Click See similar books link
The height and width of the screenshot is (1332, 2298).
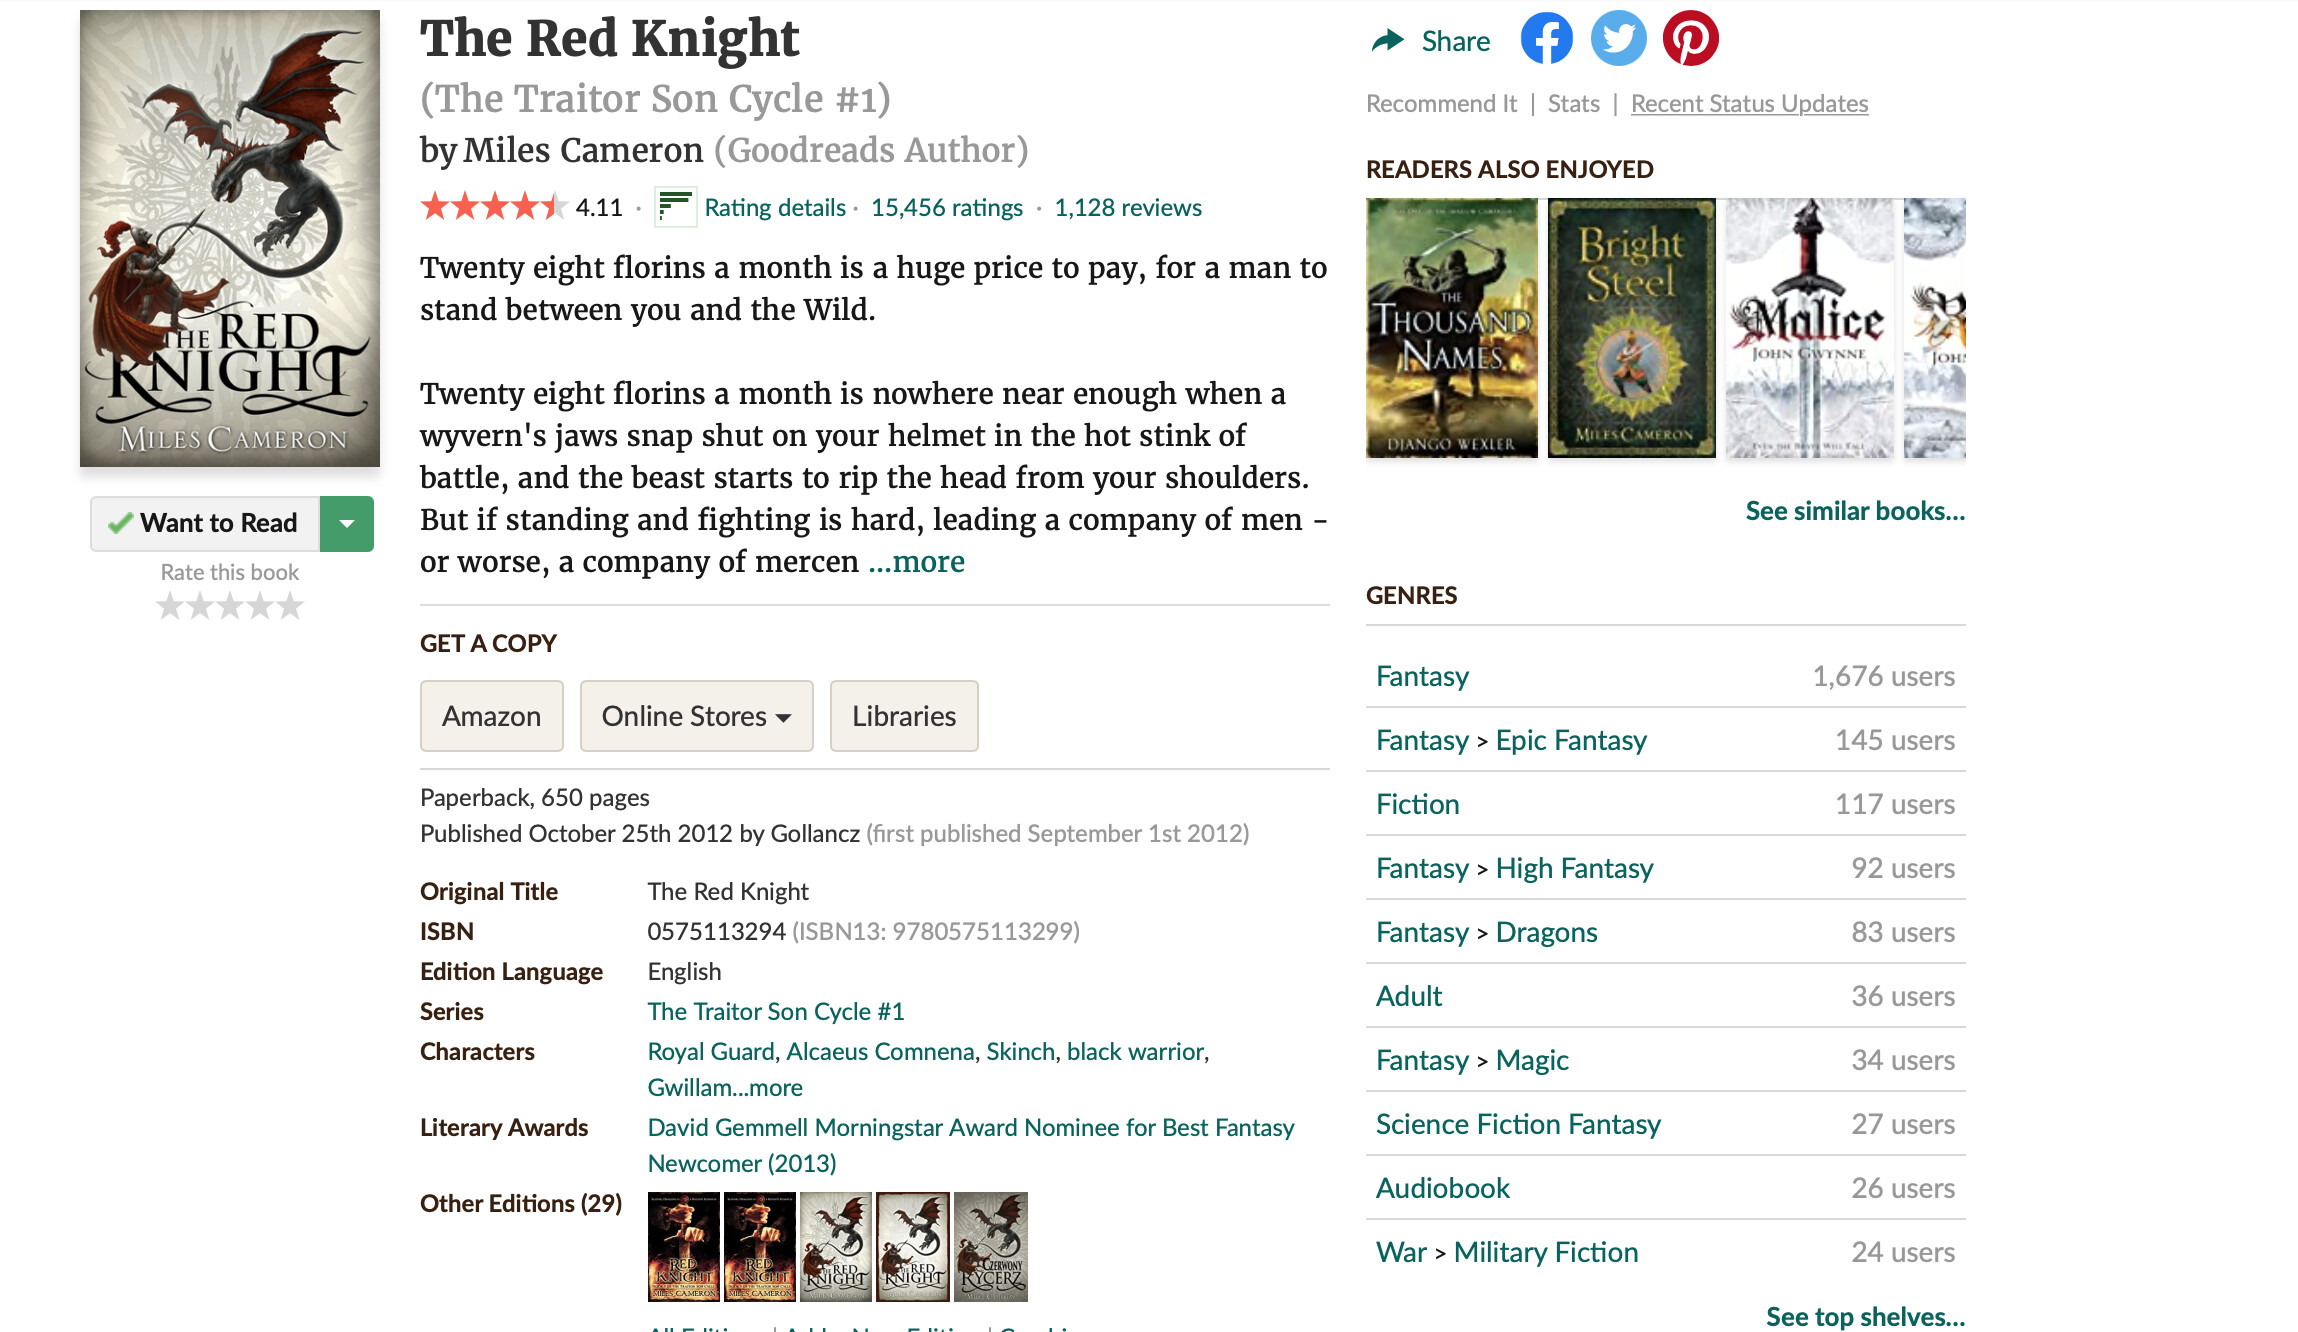click(1855, 511)
